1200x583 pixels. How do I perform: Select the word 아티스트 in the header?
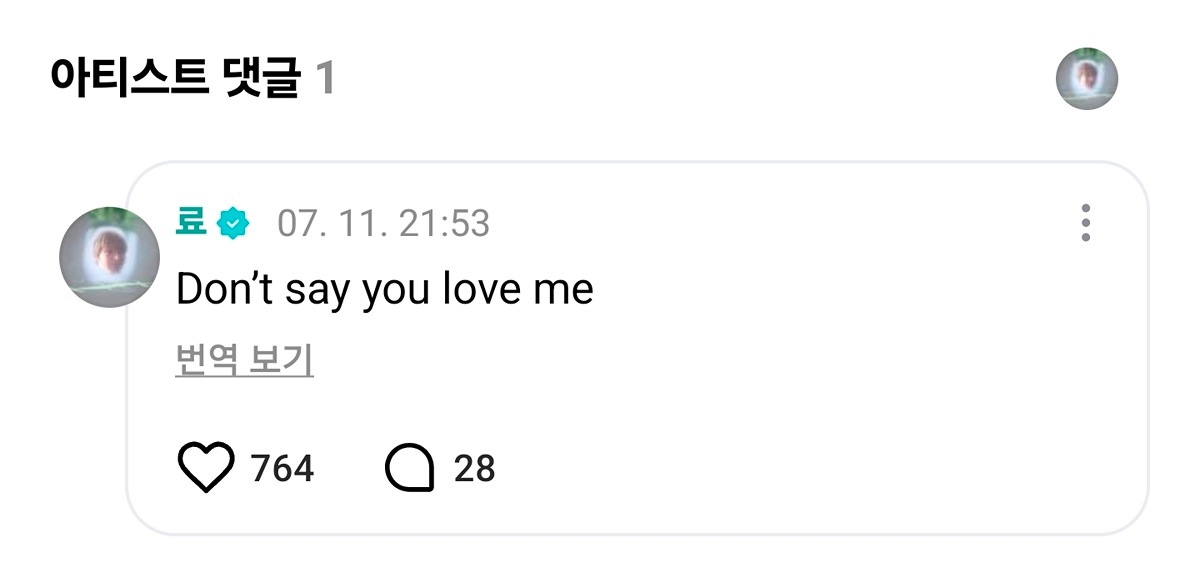click(129, 79)
